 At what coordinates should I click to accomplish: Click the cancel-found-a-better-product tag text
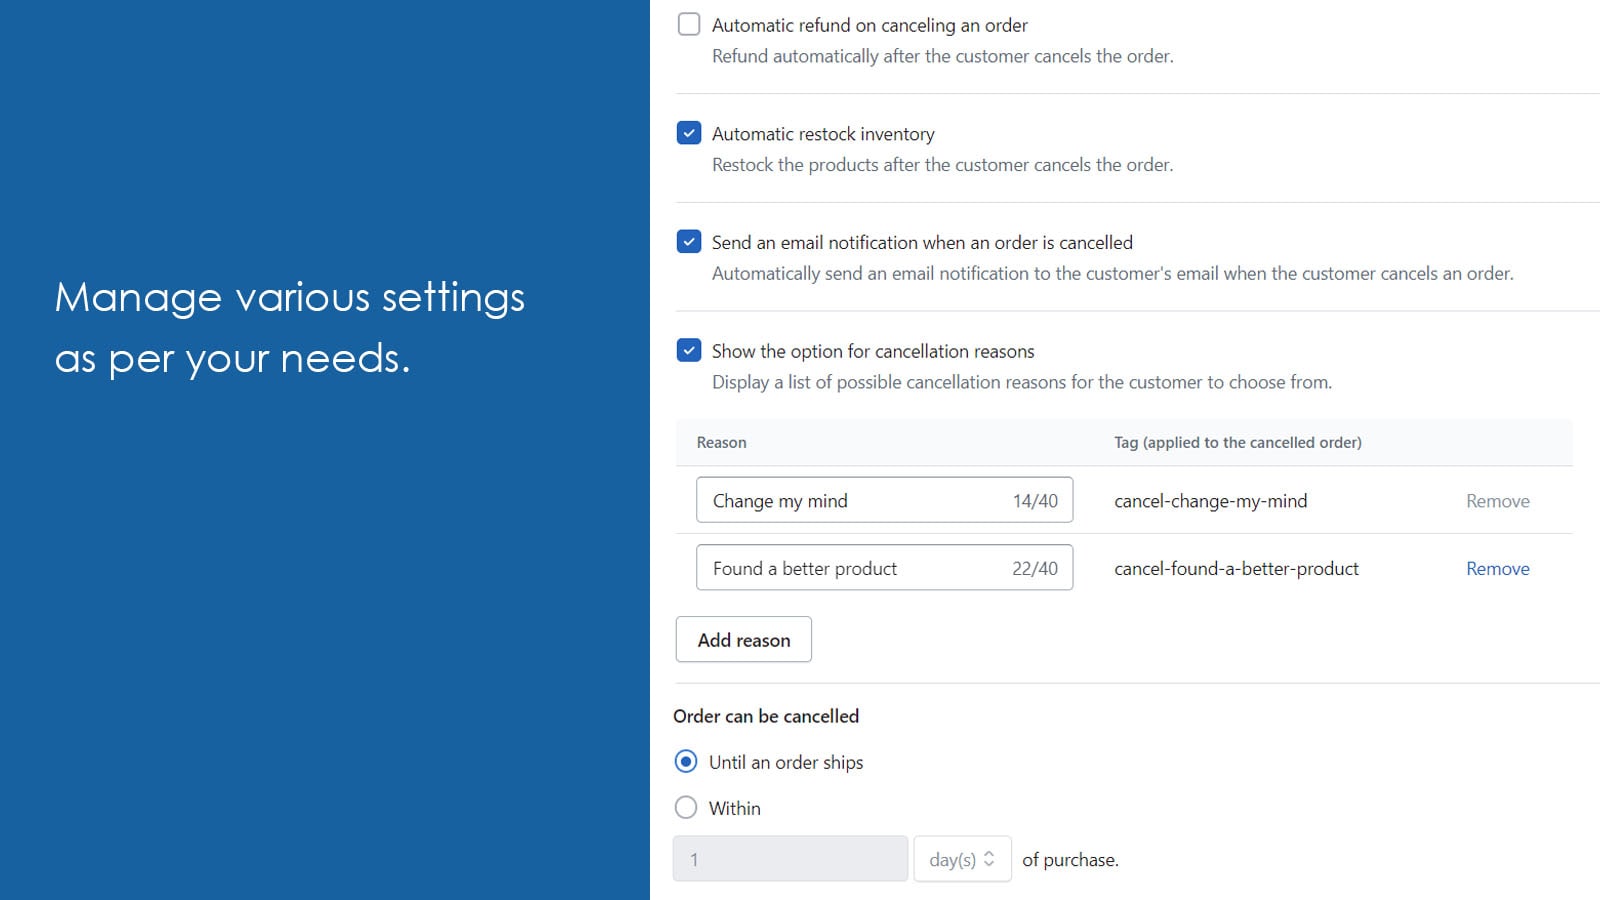pyautogui.click(x=1236, y=569)
